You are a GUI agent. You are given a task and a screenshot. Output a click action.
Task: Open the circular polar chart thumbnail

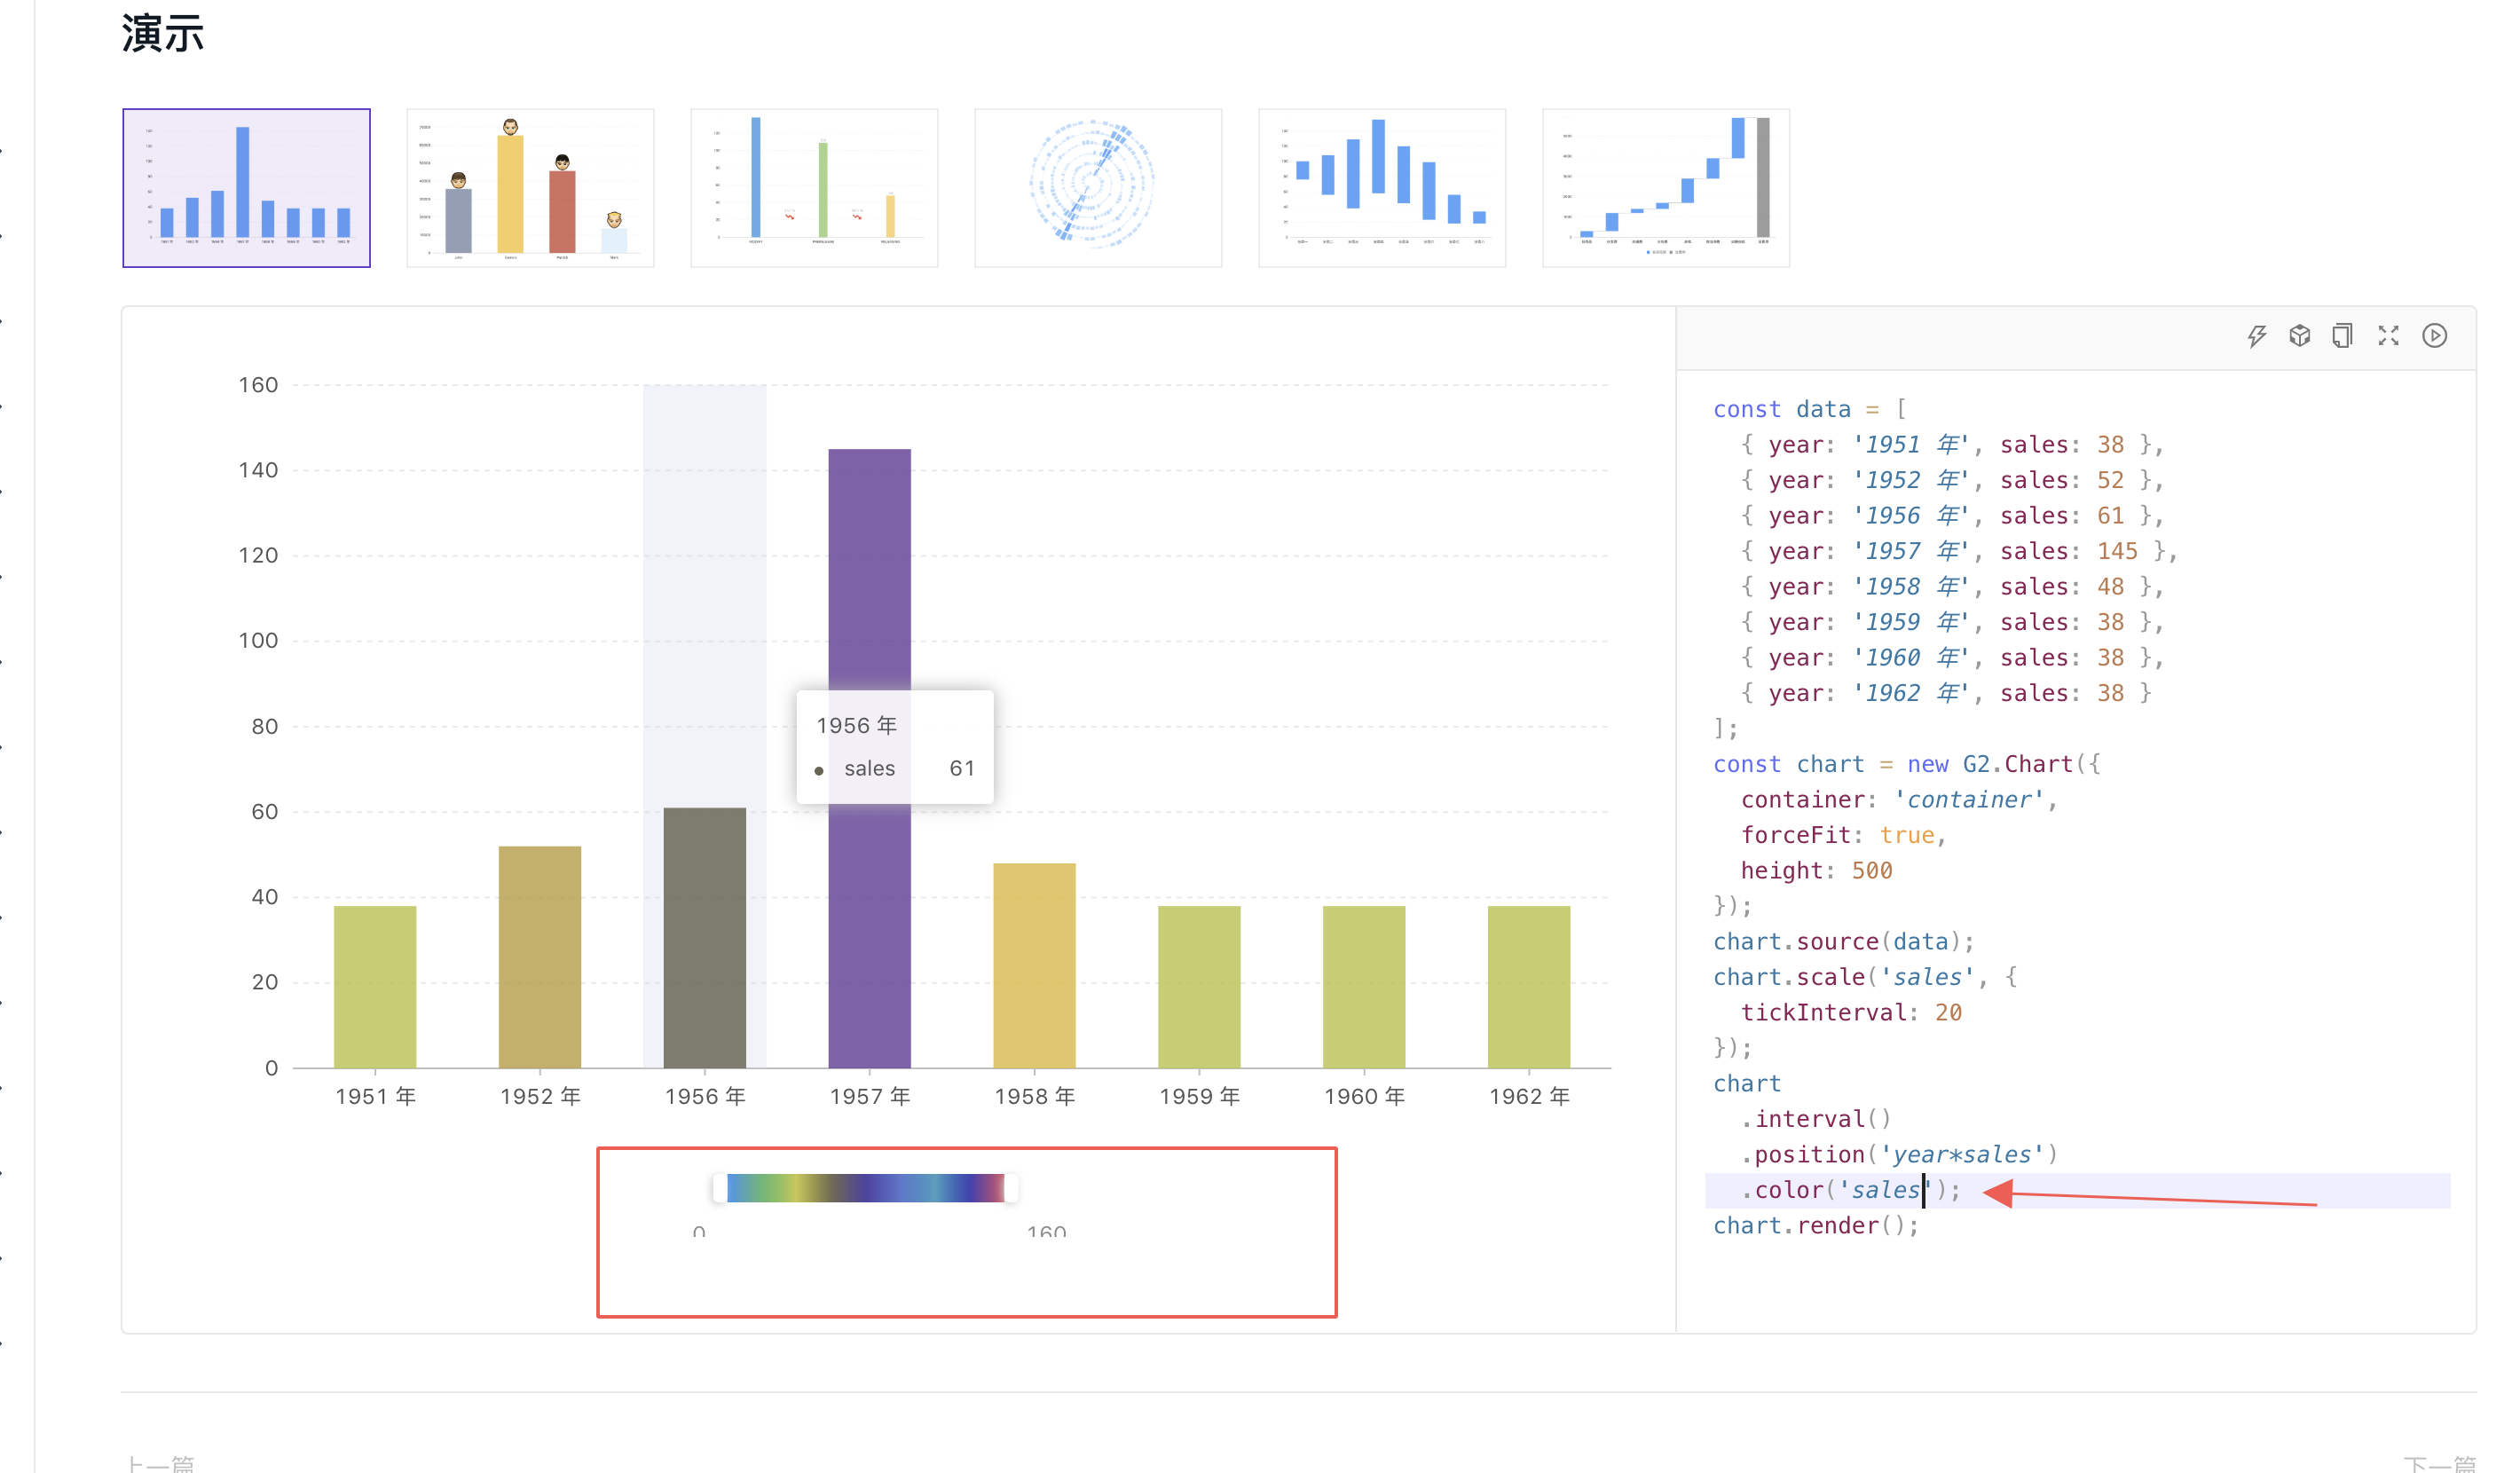click(1098, 188)
